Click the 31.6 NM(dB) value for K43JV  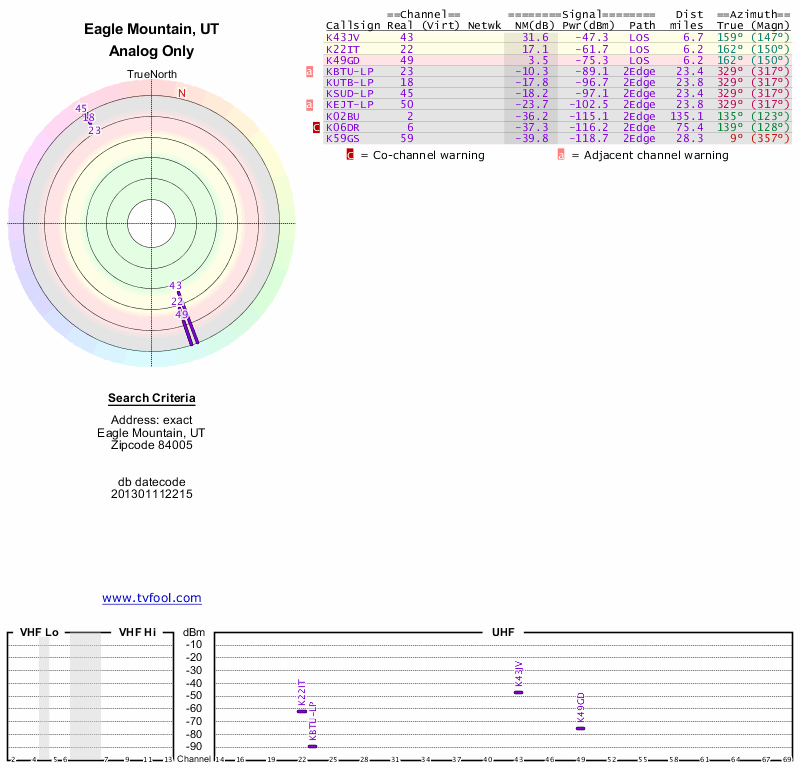click(535, 37)
